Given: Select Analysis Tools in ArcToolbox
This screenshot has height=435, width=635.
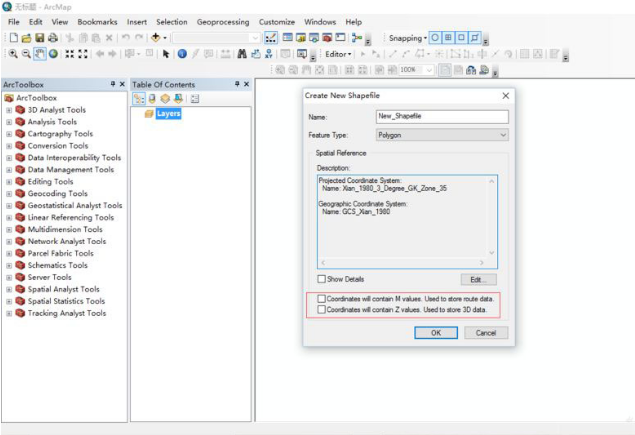Looking at the screenshot, I should (52, 122).
